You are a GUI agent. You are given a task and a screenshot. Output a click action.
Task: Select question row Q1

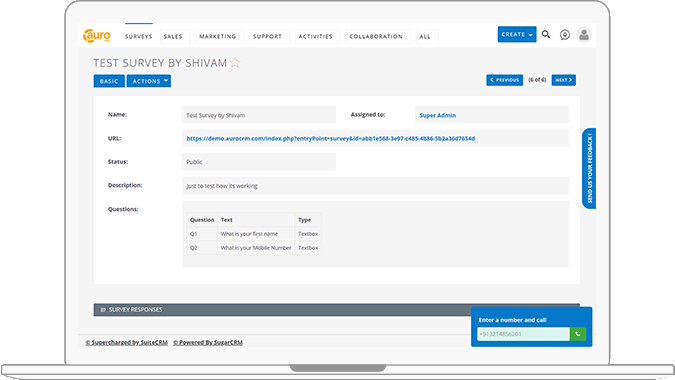coord(254,234)
